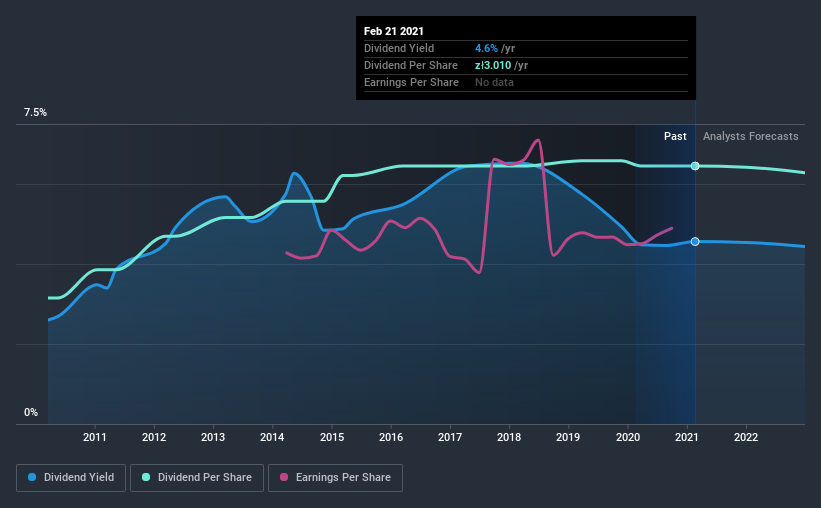Click the 2011 x-axis year label
The width and height of the screenshot is (821, 508).
(x=95, y=437)
